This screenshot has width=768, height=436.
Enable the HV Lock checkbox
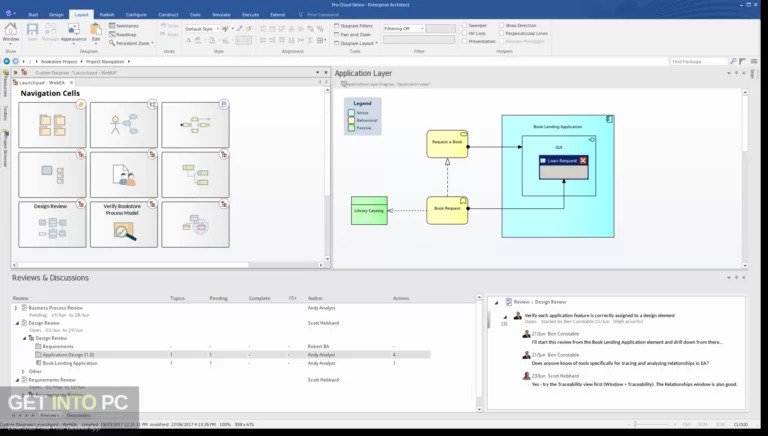coord(464,33)
